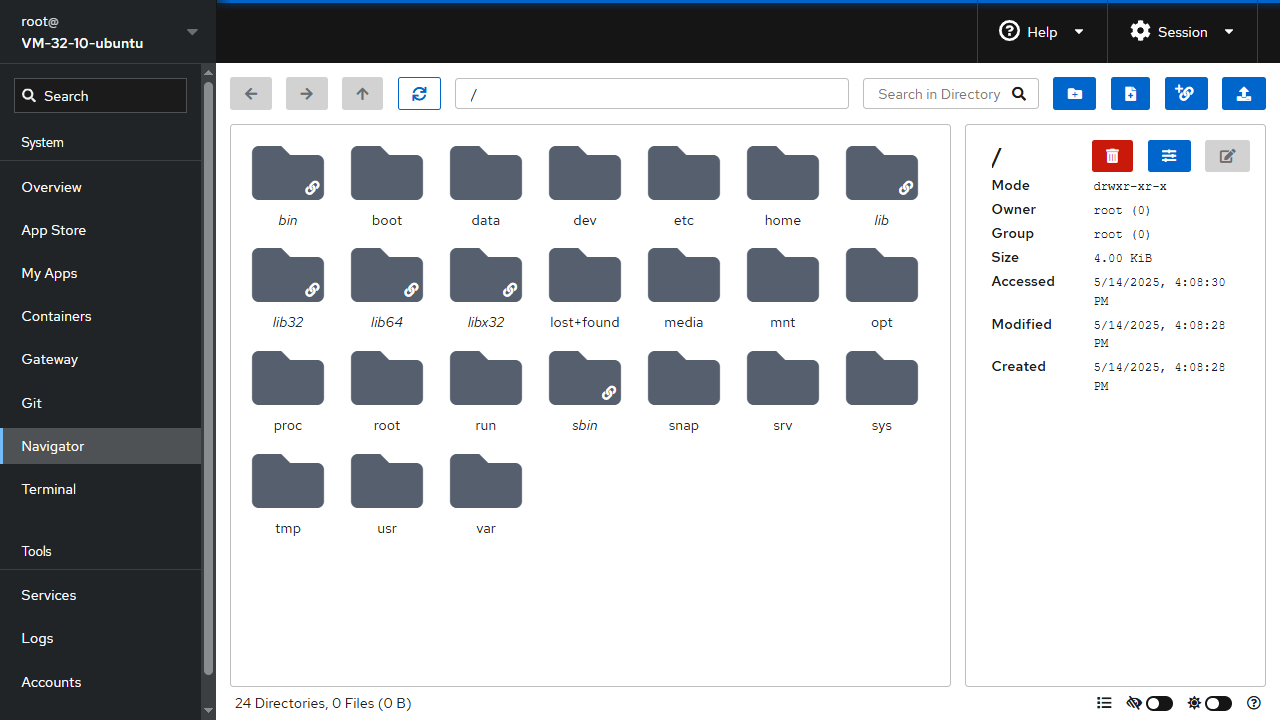Open the etc folder
The image size is (1280, 720).
[684, 187]
